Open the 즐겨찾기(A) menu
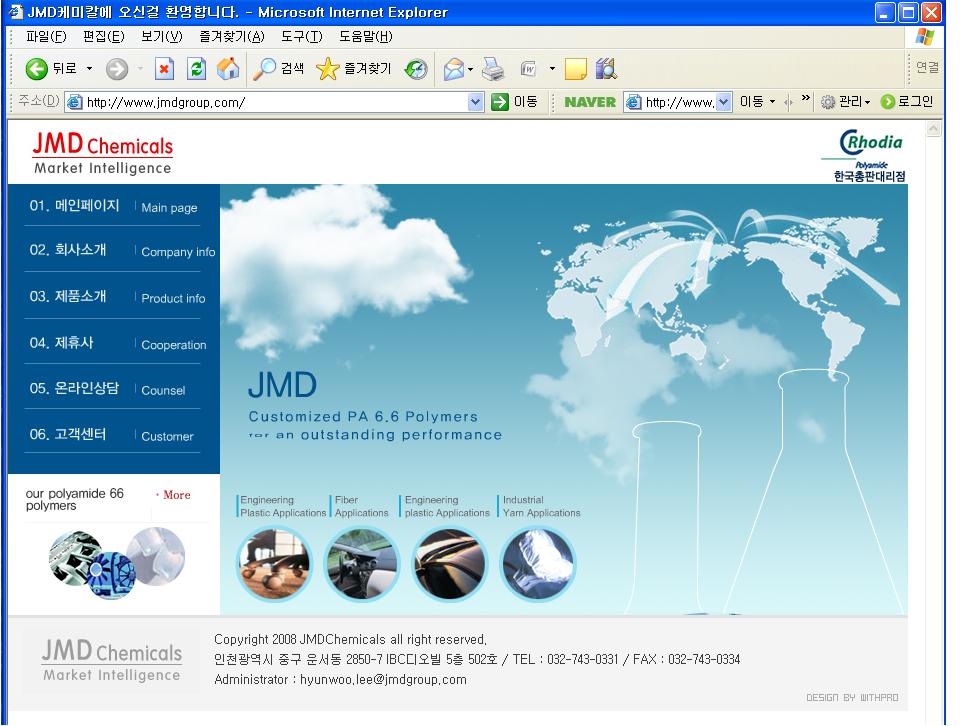The width and height of the screenshot is (967, 726). point(231,36)
